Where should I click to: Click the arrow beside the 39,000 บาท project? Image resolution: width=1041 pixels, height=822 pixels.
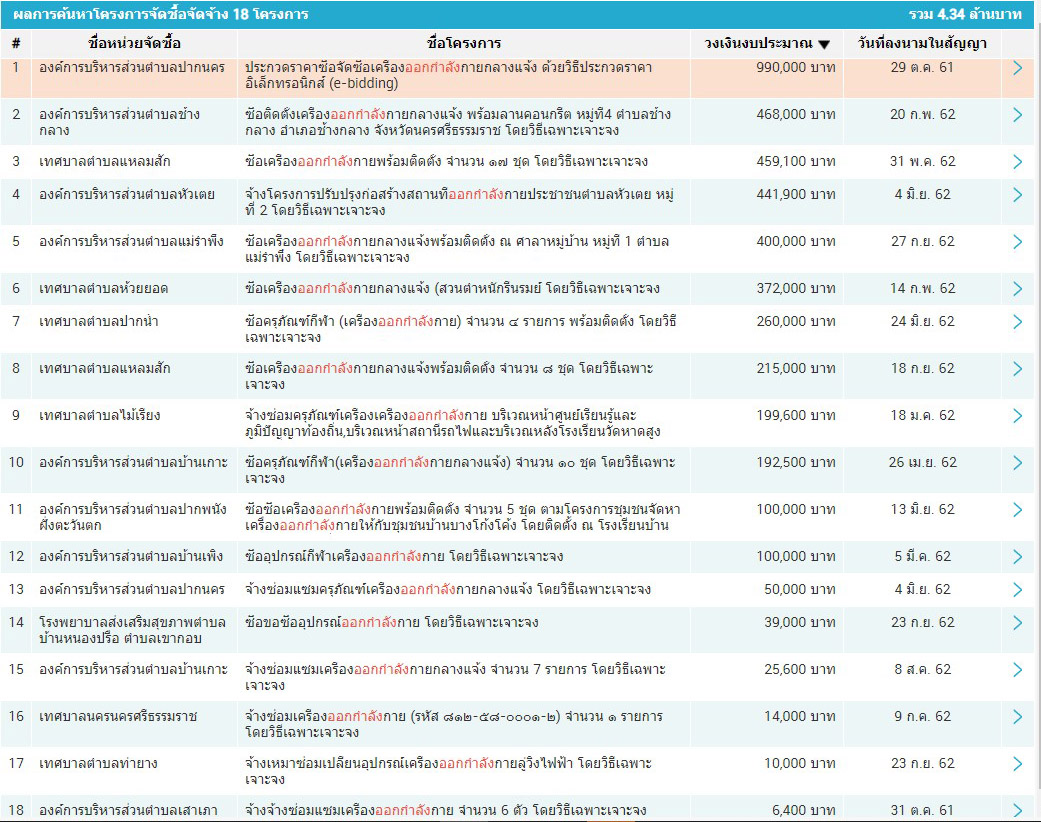[1017, 623]
